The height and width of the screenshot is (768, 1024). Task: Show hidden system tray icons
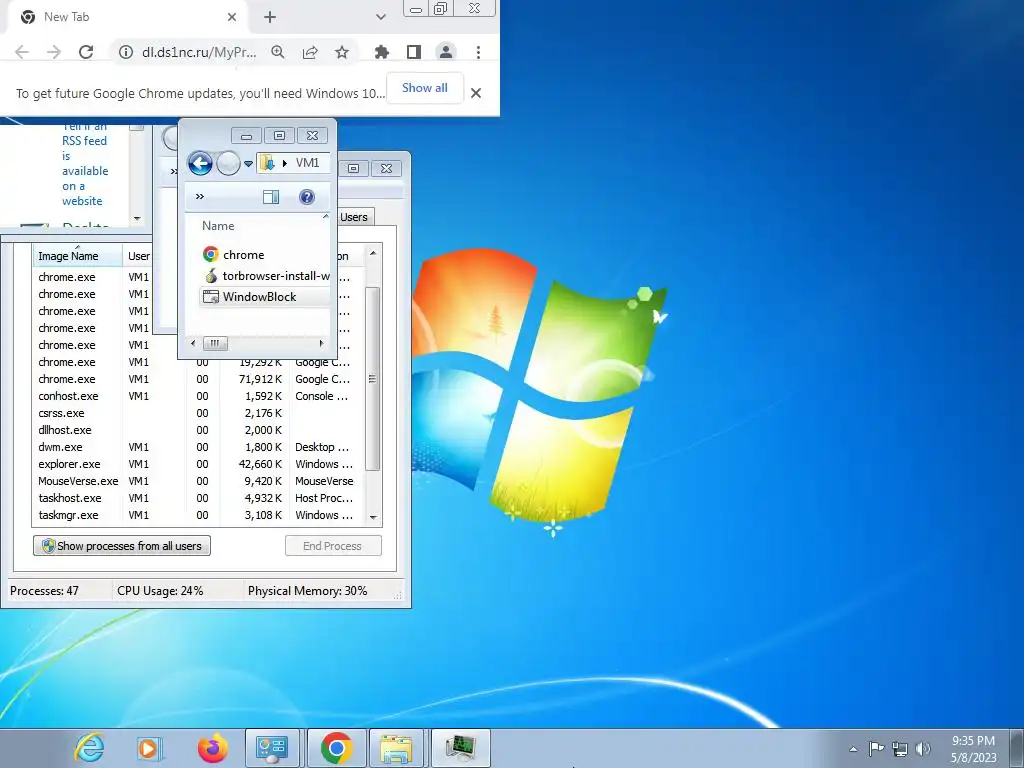[853, 749]
